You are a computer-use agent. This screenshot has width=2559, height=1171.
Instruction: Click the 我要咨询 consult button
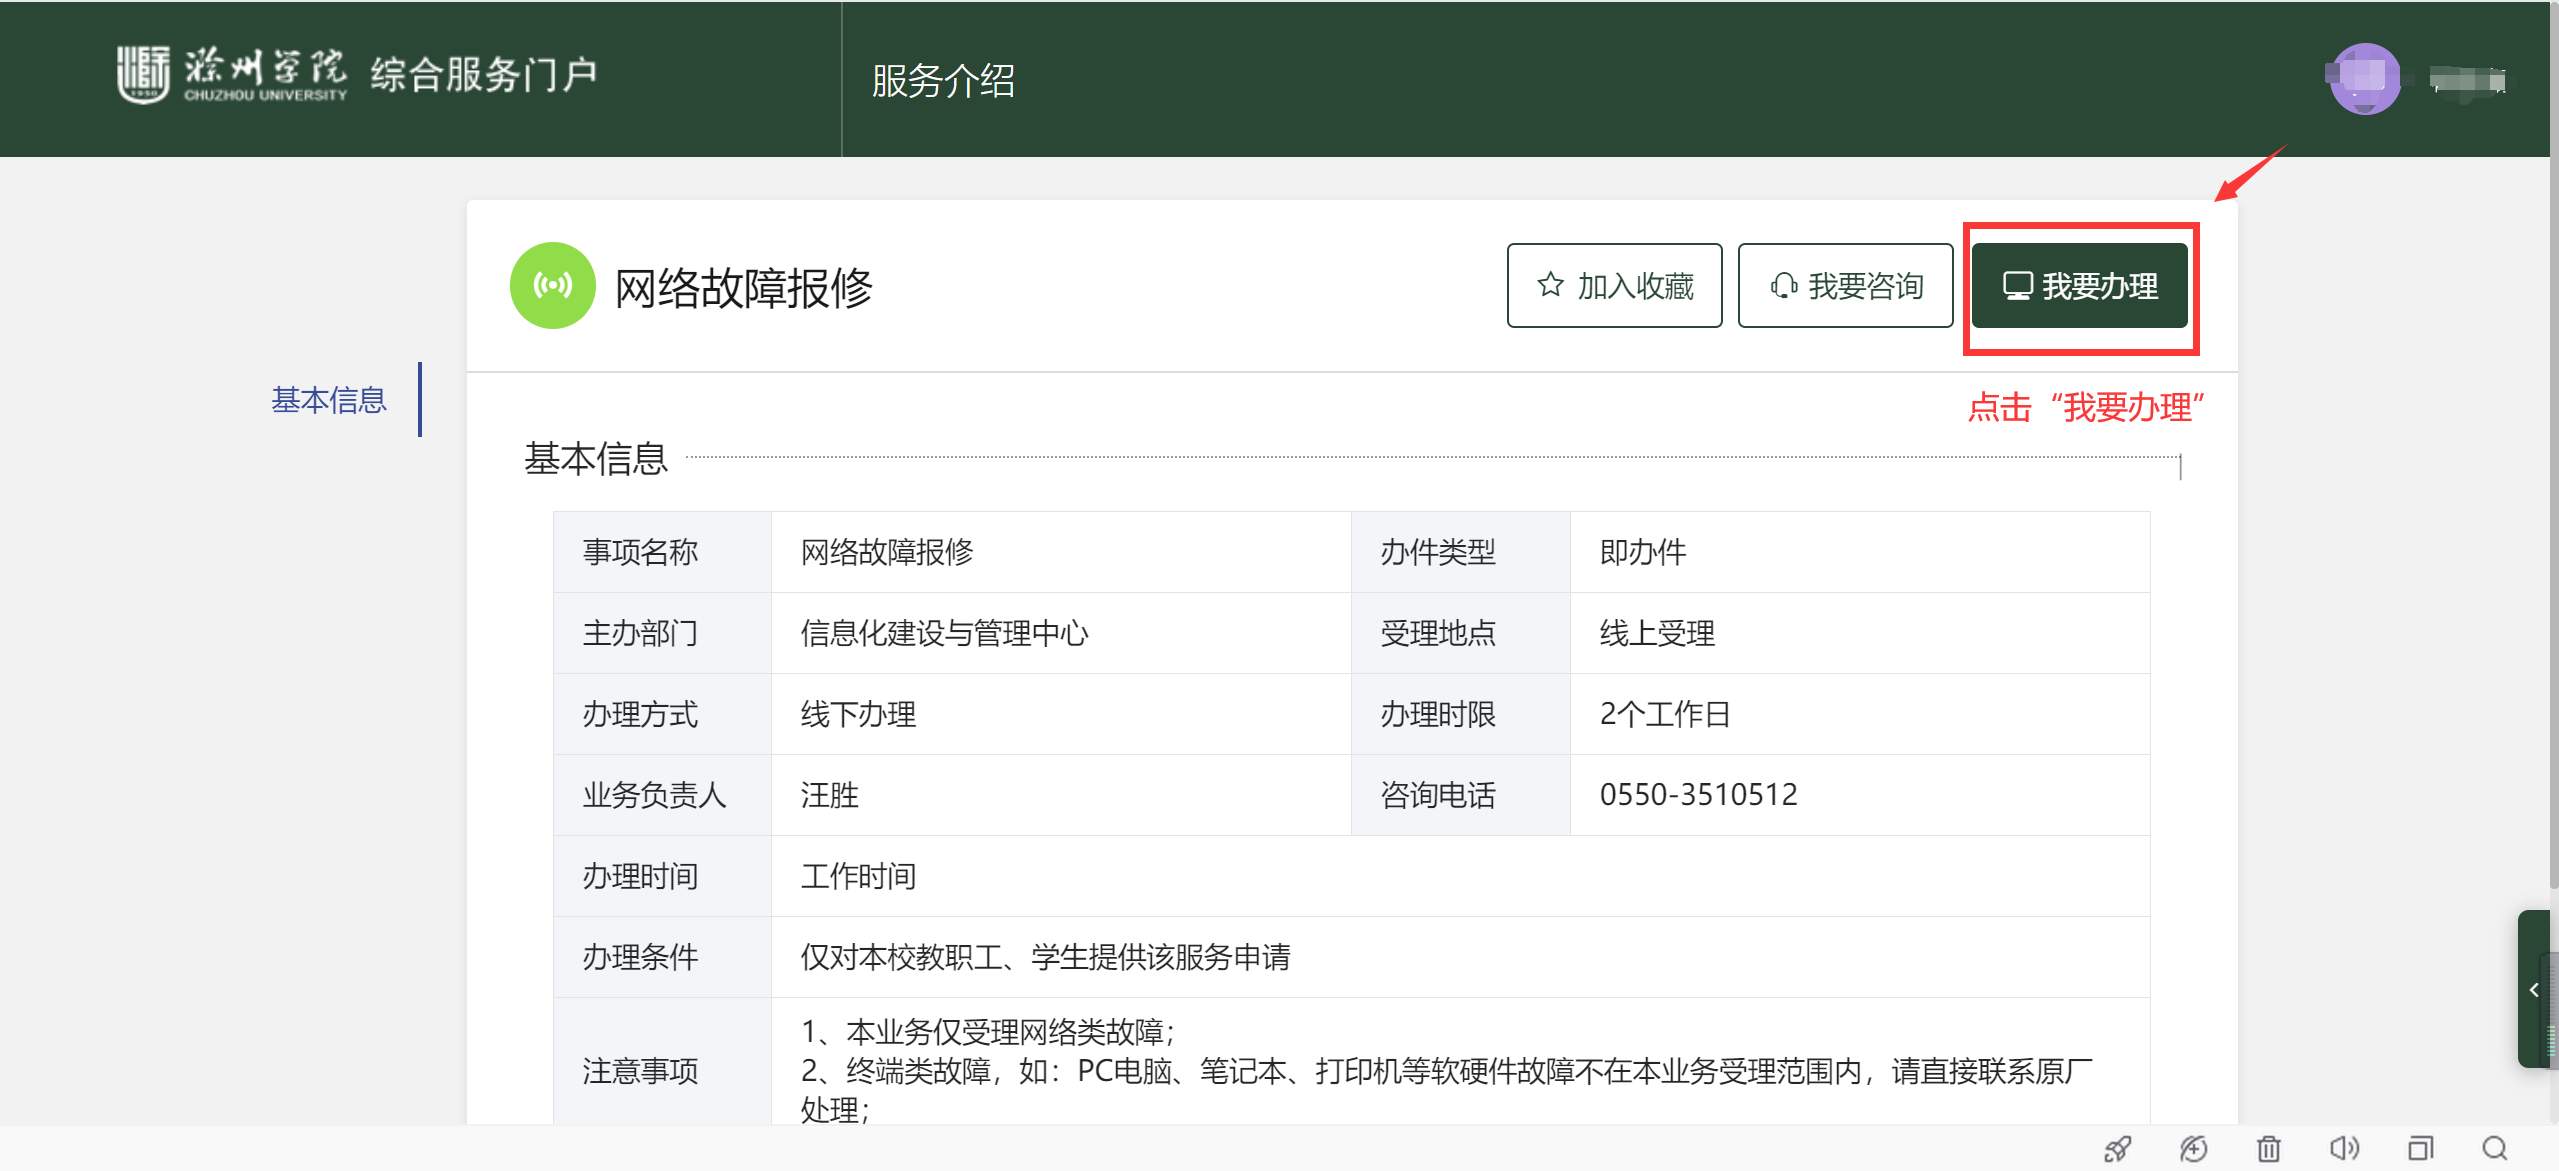tap(1845, 285)
